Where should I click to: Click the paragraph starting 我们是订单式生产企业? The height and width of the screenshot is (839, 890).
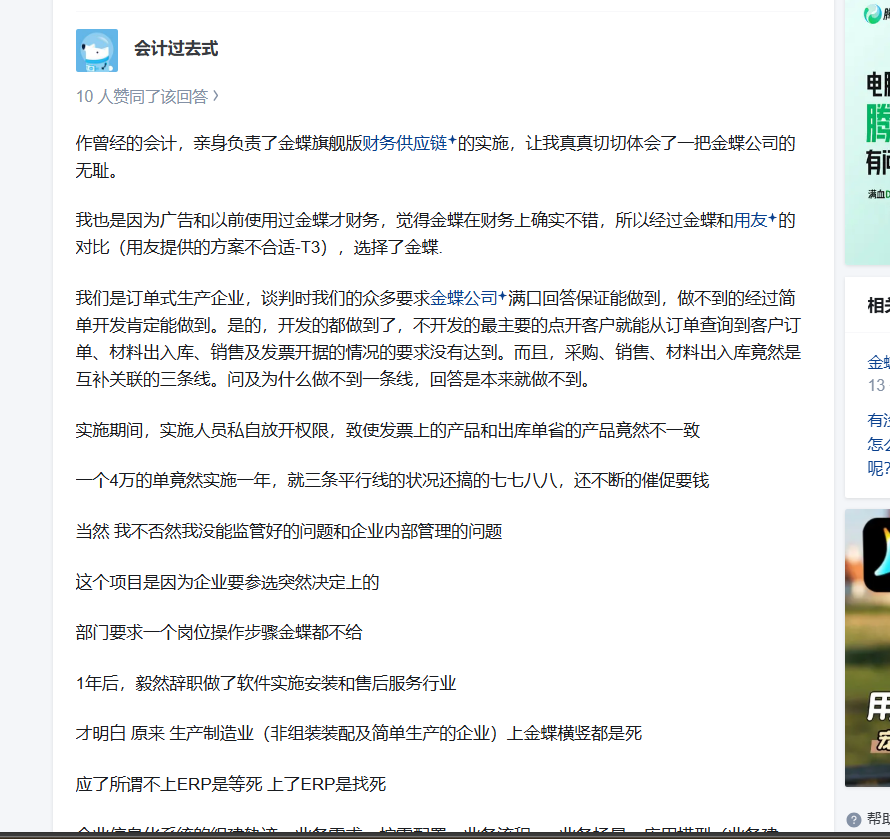click(x=438, y=339)
